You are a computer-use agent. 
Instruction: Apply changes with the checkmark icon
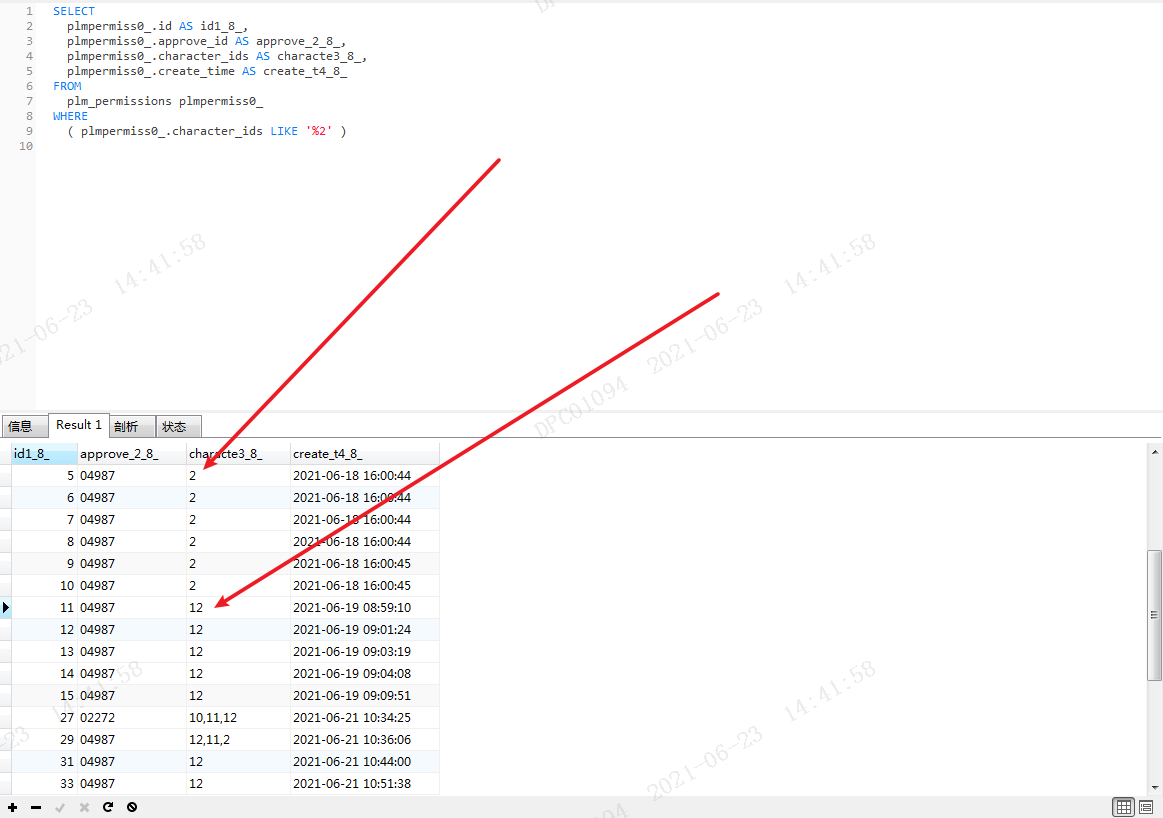[x=60, y=807]
